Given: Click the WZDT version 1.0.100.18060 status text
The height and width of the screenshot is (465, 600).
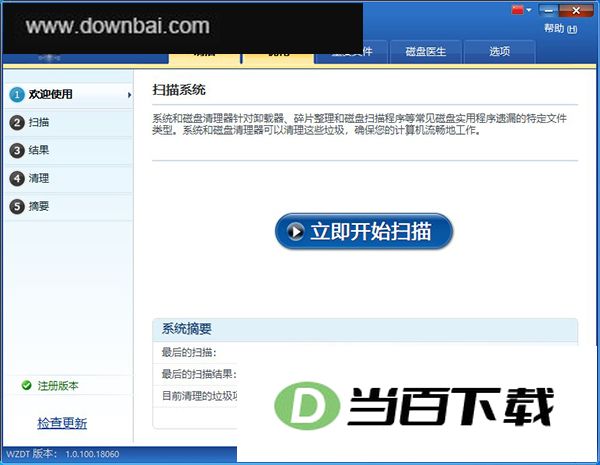Looking at the screenshot, I should [63, 454].
